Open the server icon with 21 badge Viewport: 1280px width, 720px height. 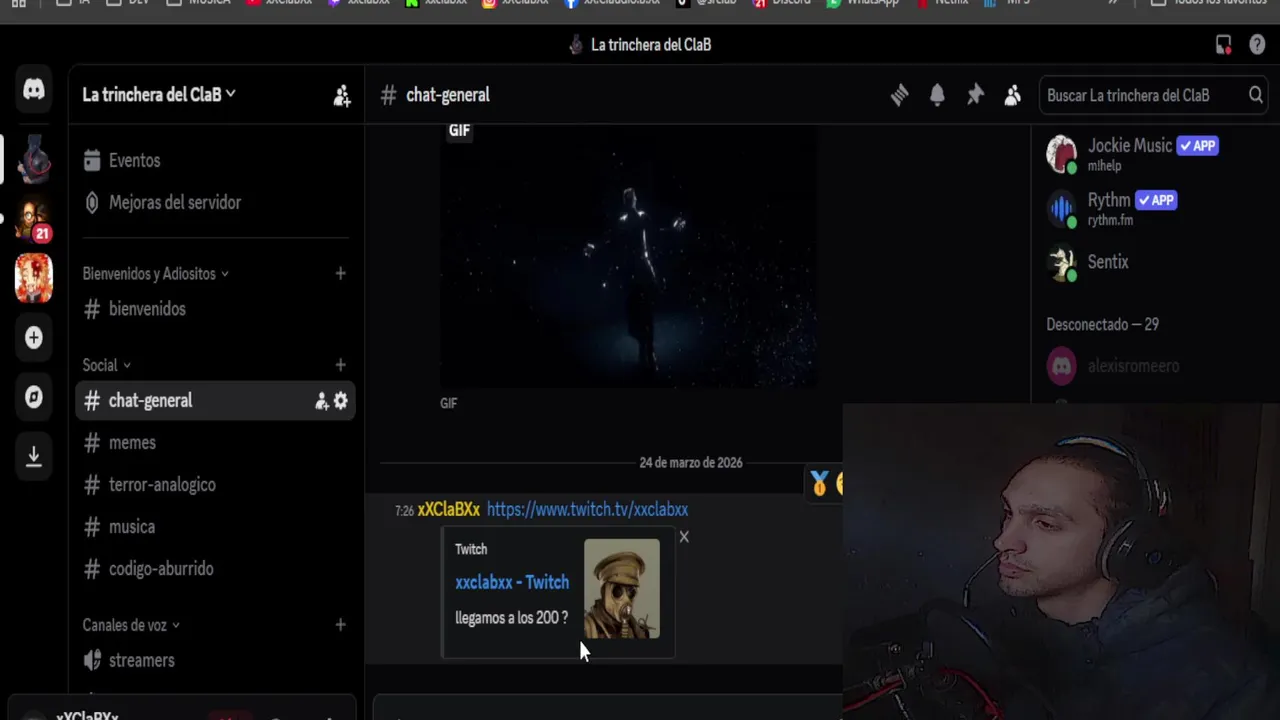33,219
